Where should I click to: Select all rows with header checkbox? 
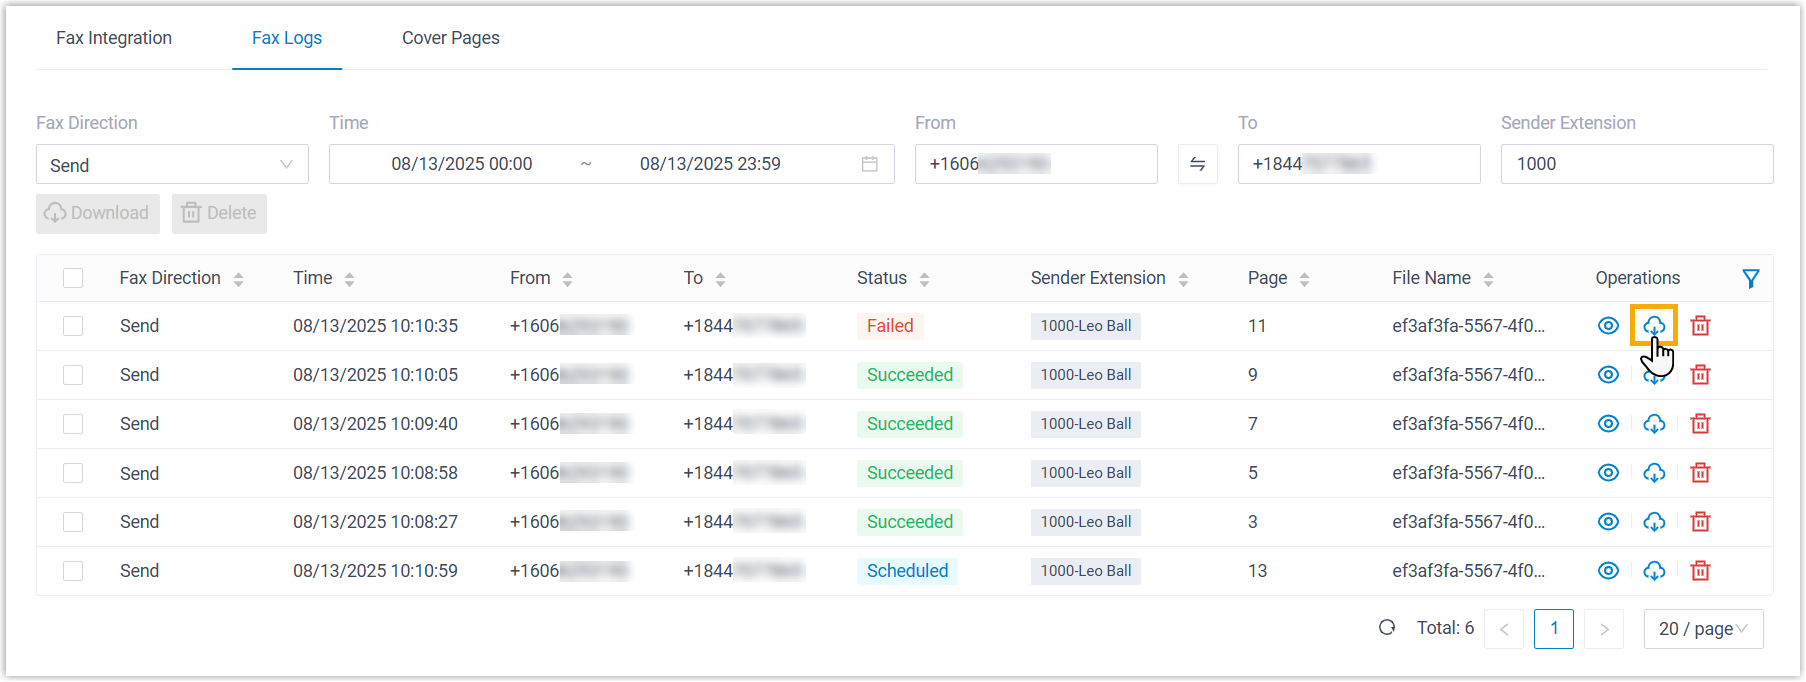(x=73, y=278)
